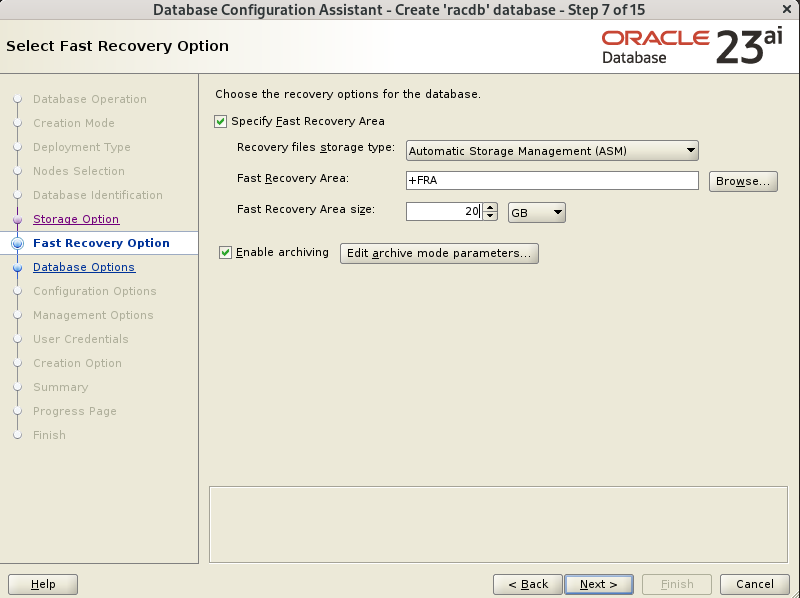Click the Nodes Selection step label
This screenshot has width=800, height=598.
pos(79,171)
